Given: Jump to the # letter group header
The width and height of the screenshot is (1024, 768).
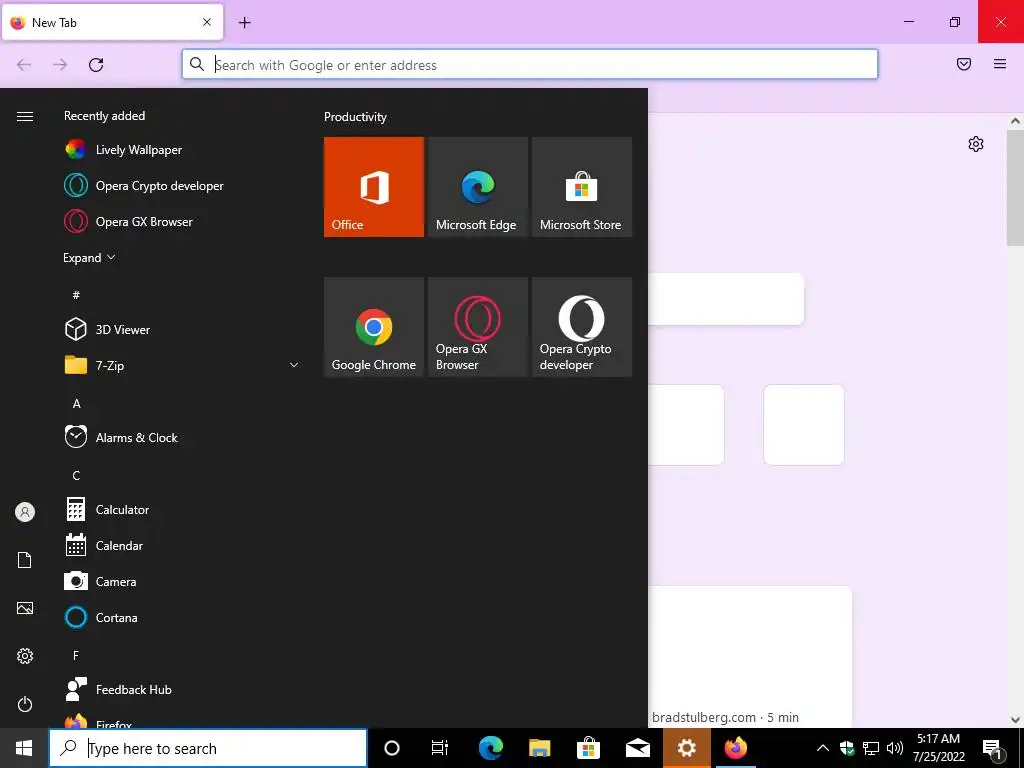Looking at the screenshot, I should point(76,295).
